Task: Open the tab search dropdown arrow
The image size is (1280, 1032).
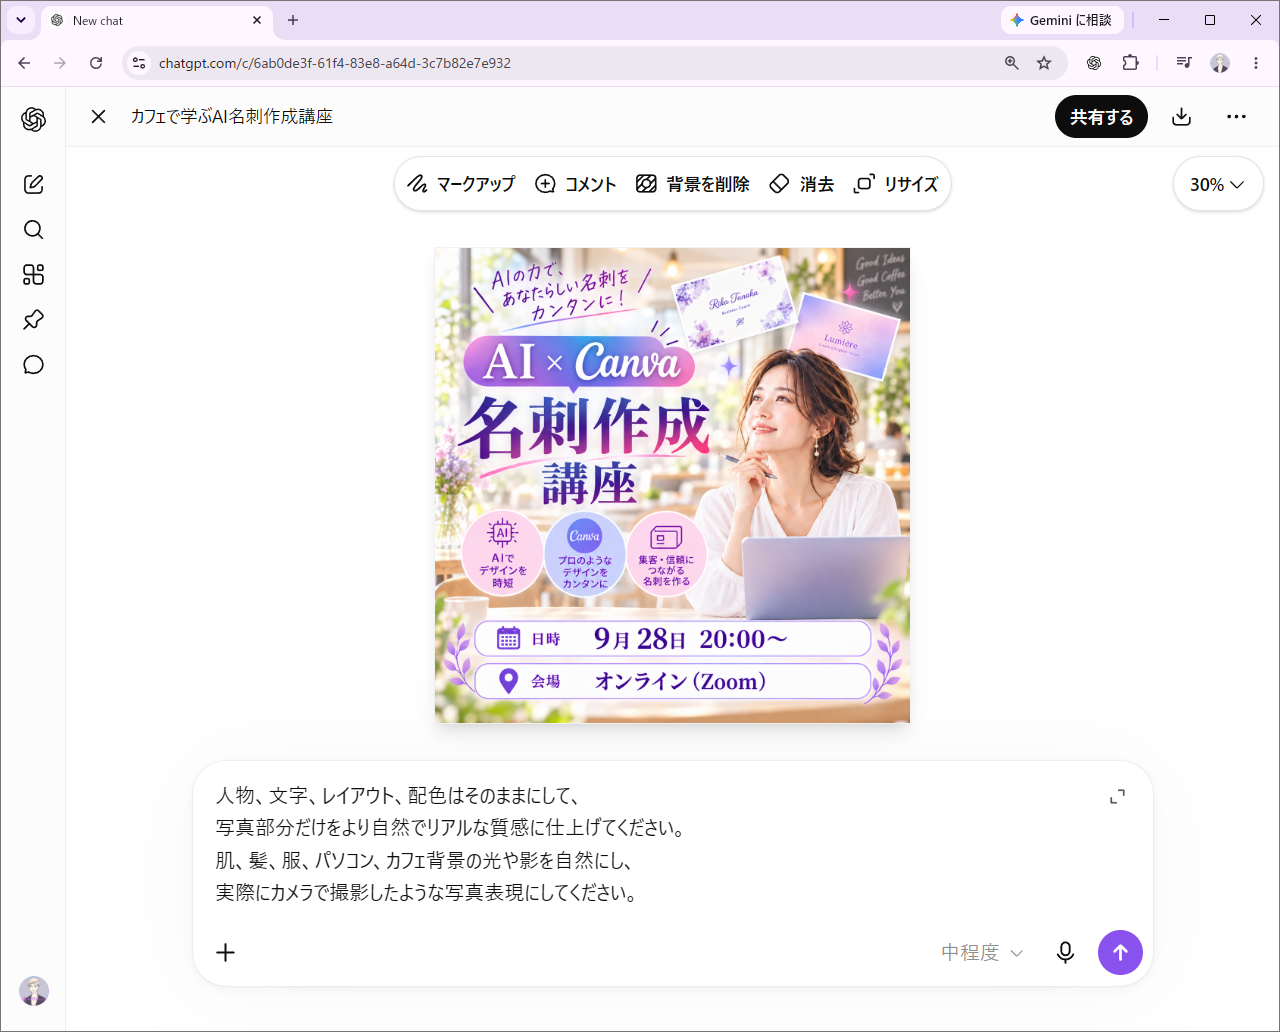Action: pyautogui.click(x=20, y=20)
